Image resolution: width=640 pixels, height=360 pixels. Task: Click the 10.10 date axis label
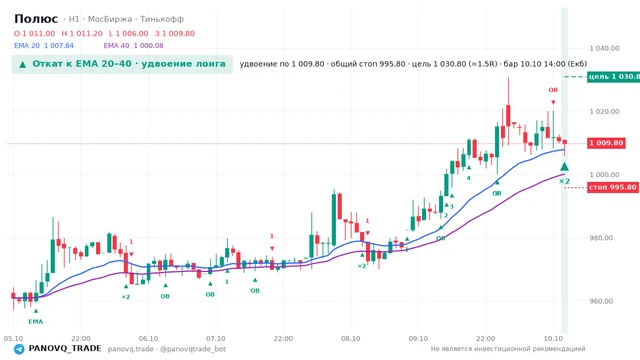click(553, 338)
